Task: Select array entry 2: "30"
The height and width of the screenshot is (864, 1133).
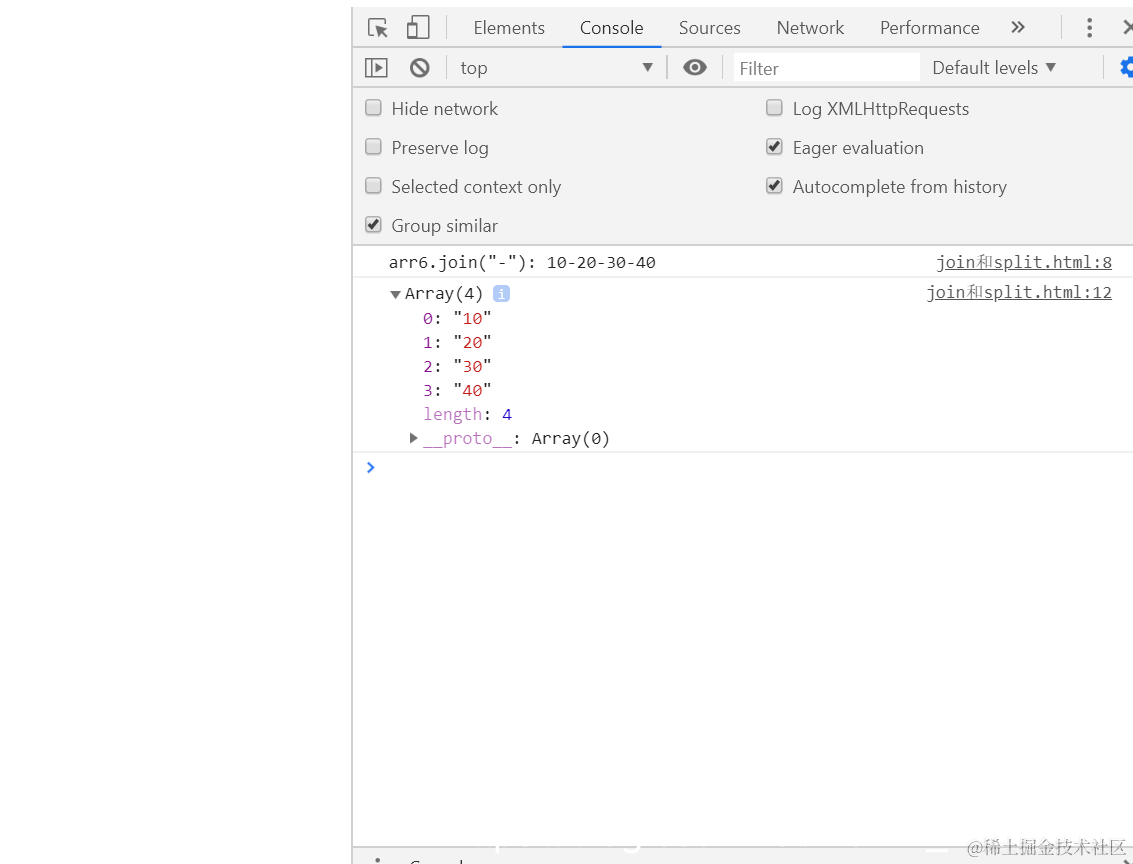Action: click(457, 366)
